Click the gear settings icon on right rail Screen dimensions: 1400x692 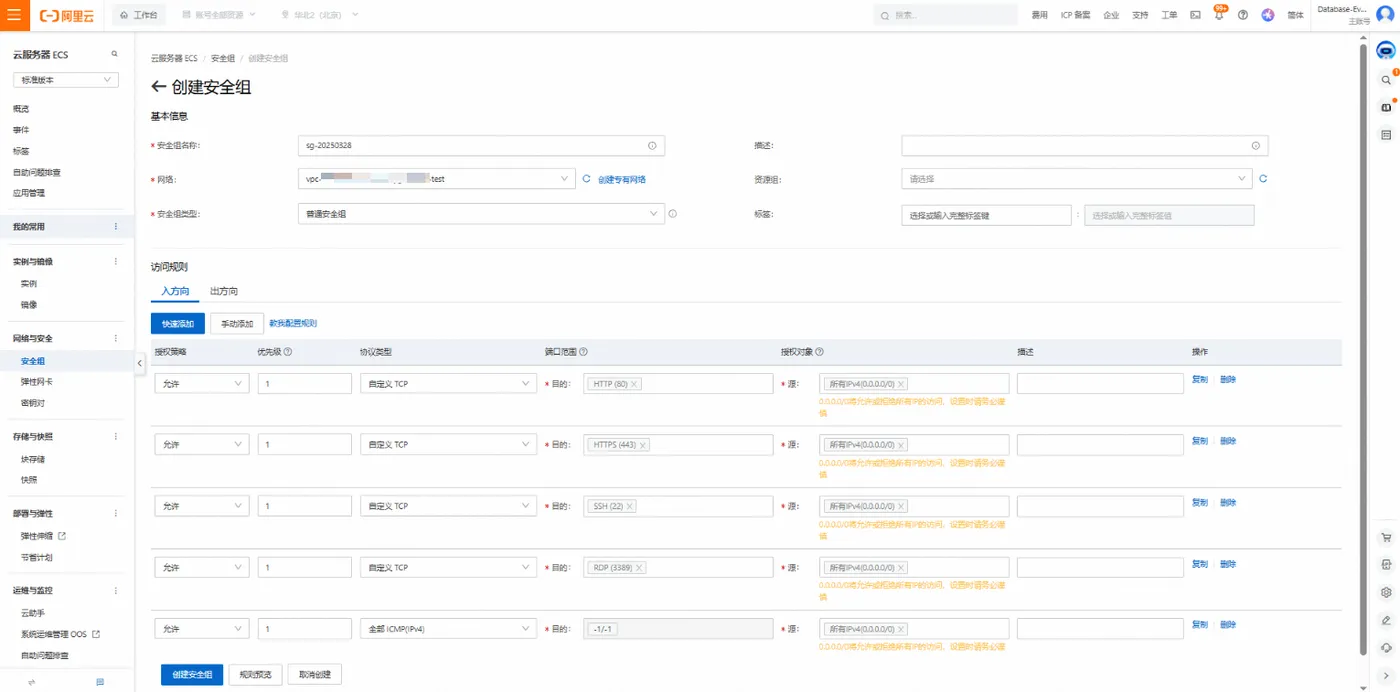tap(1386, 592)
